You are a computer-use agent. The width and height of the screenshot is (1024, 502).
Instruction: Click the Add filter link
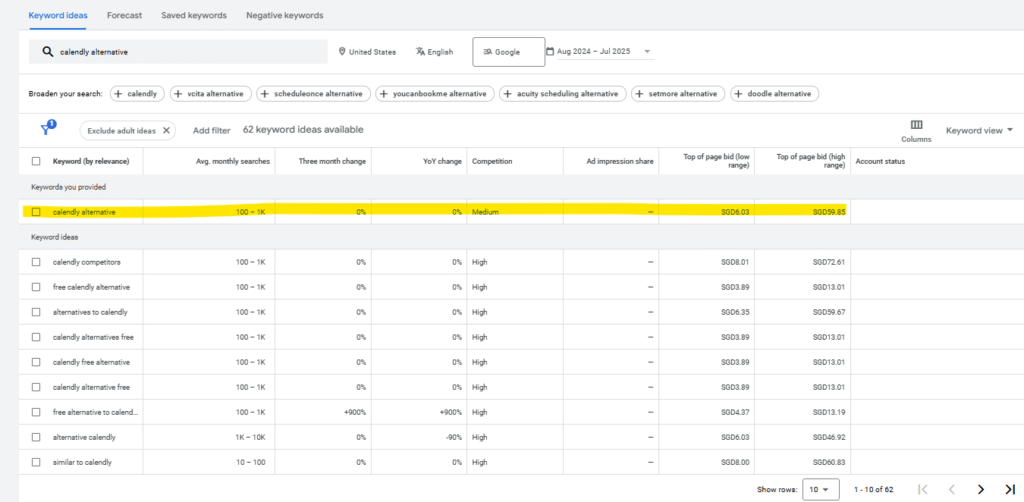211,130
